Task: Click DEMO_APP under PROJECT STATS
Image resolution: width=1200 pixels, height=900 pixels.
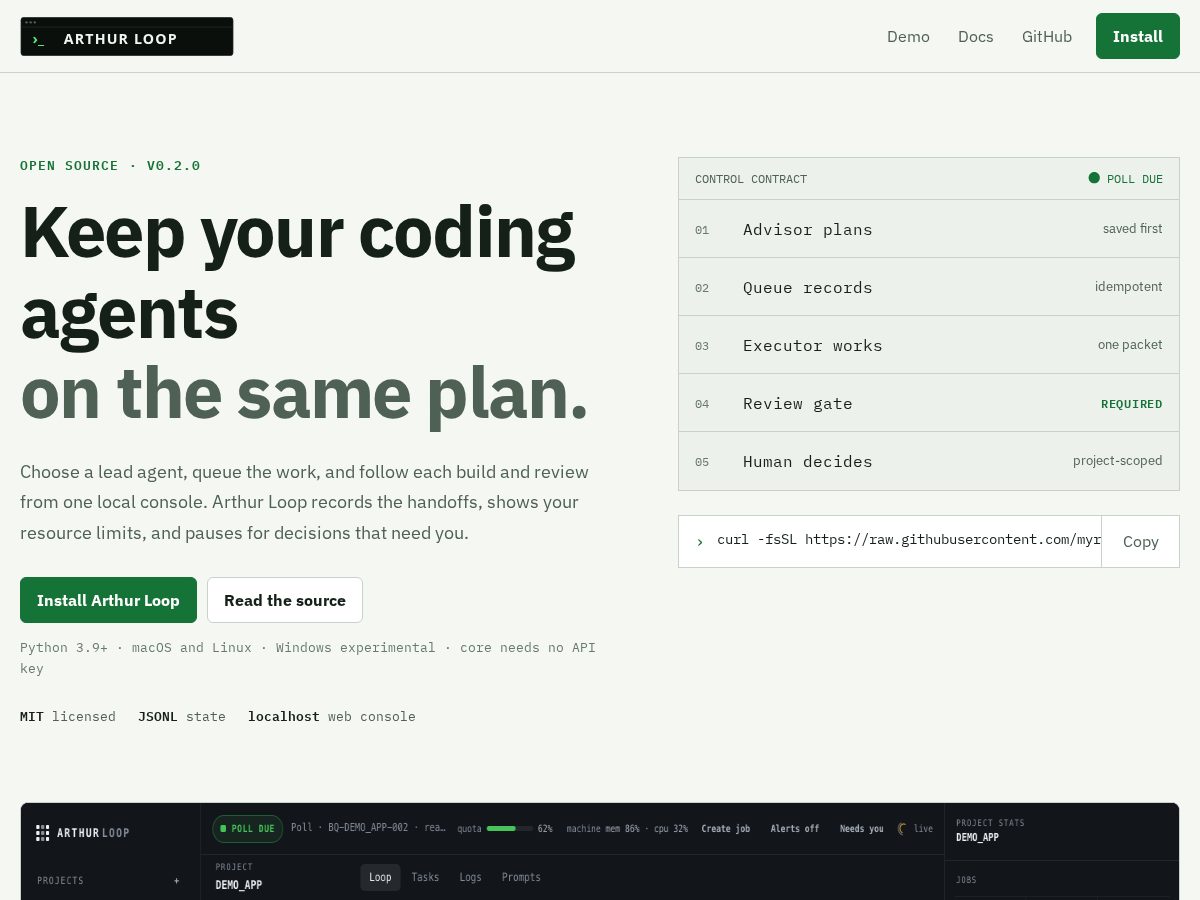Action: [977, 837]
